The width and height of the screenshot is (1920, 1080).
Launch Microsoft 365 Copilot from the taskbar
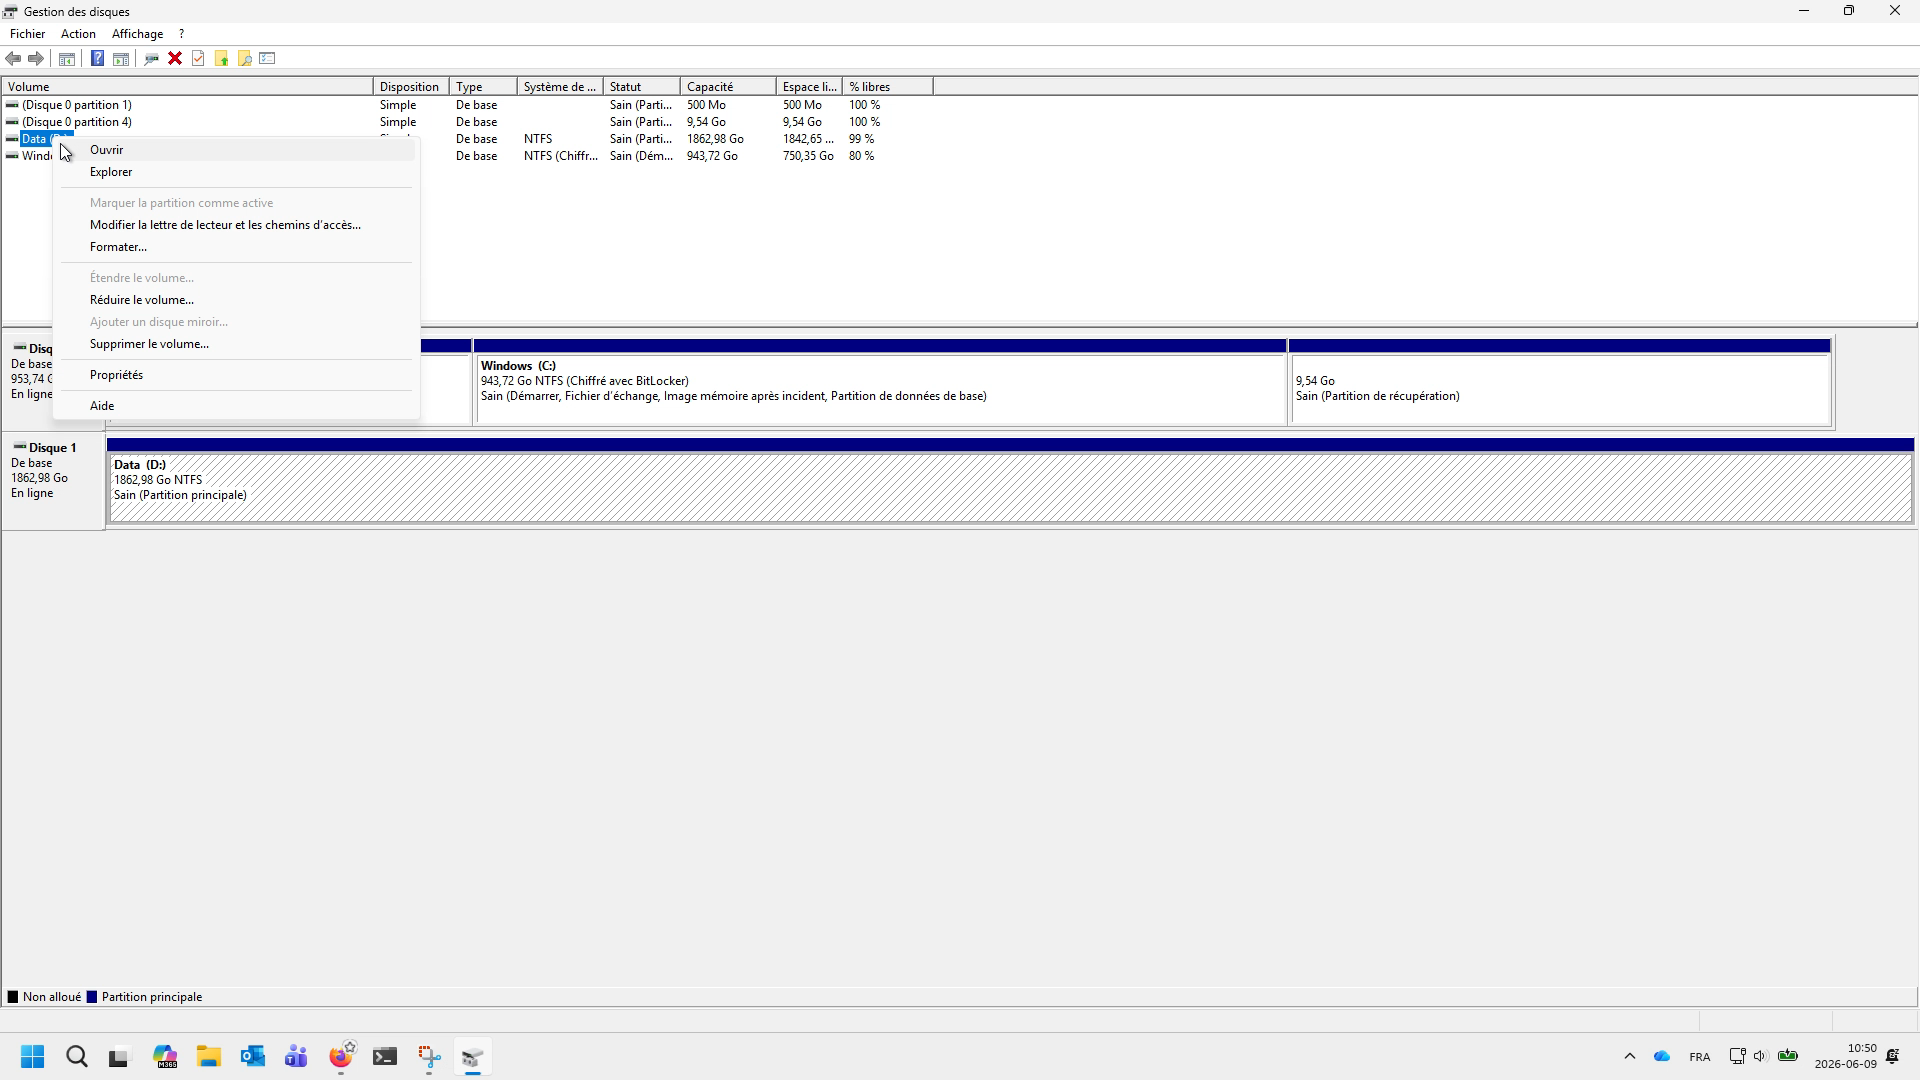tap(165, 1057)
